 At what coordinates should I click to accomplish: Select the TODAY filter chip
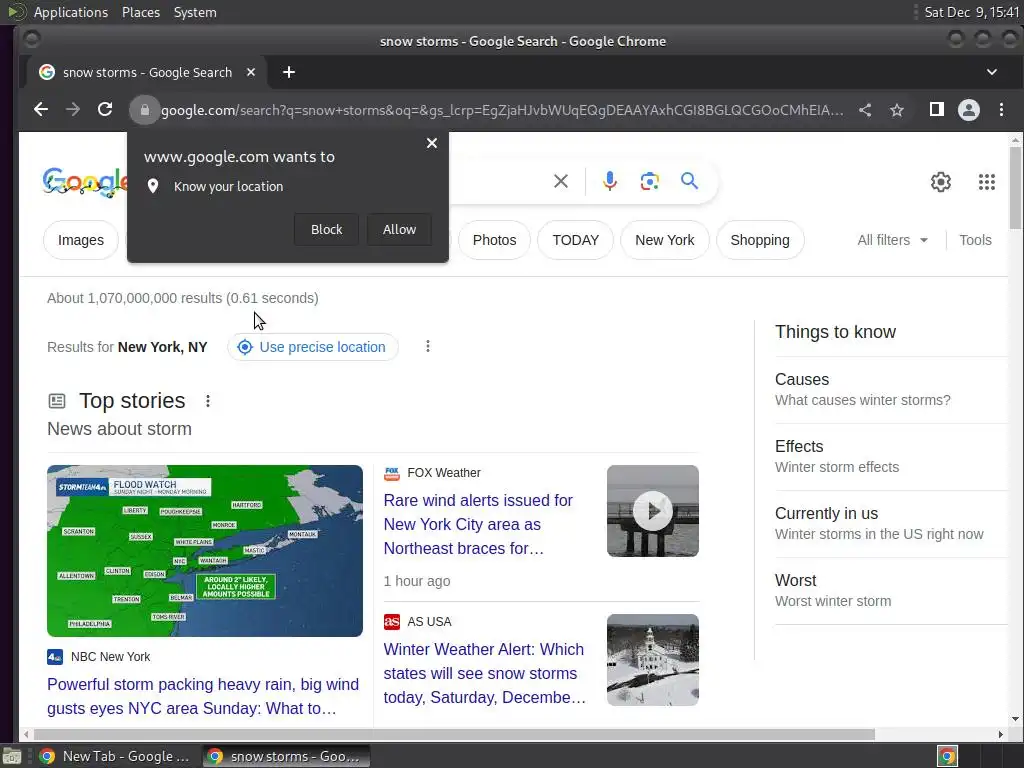[x=575, y=240]
